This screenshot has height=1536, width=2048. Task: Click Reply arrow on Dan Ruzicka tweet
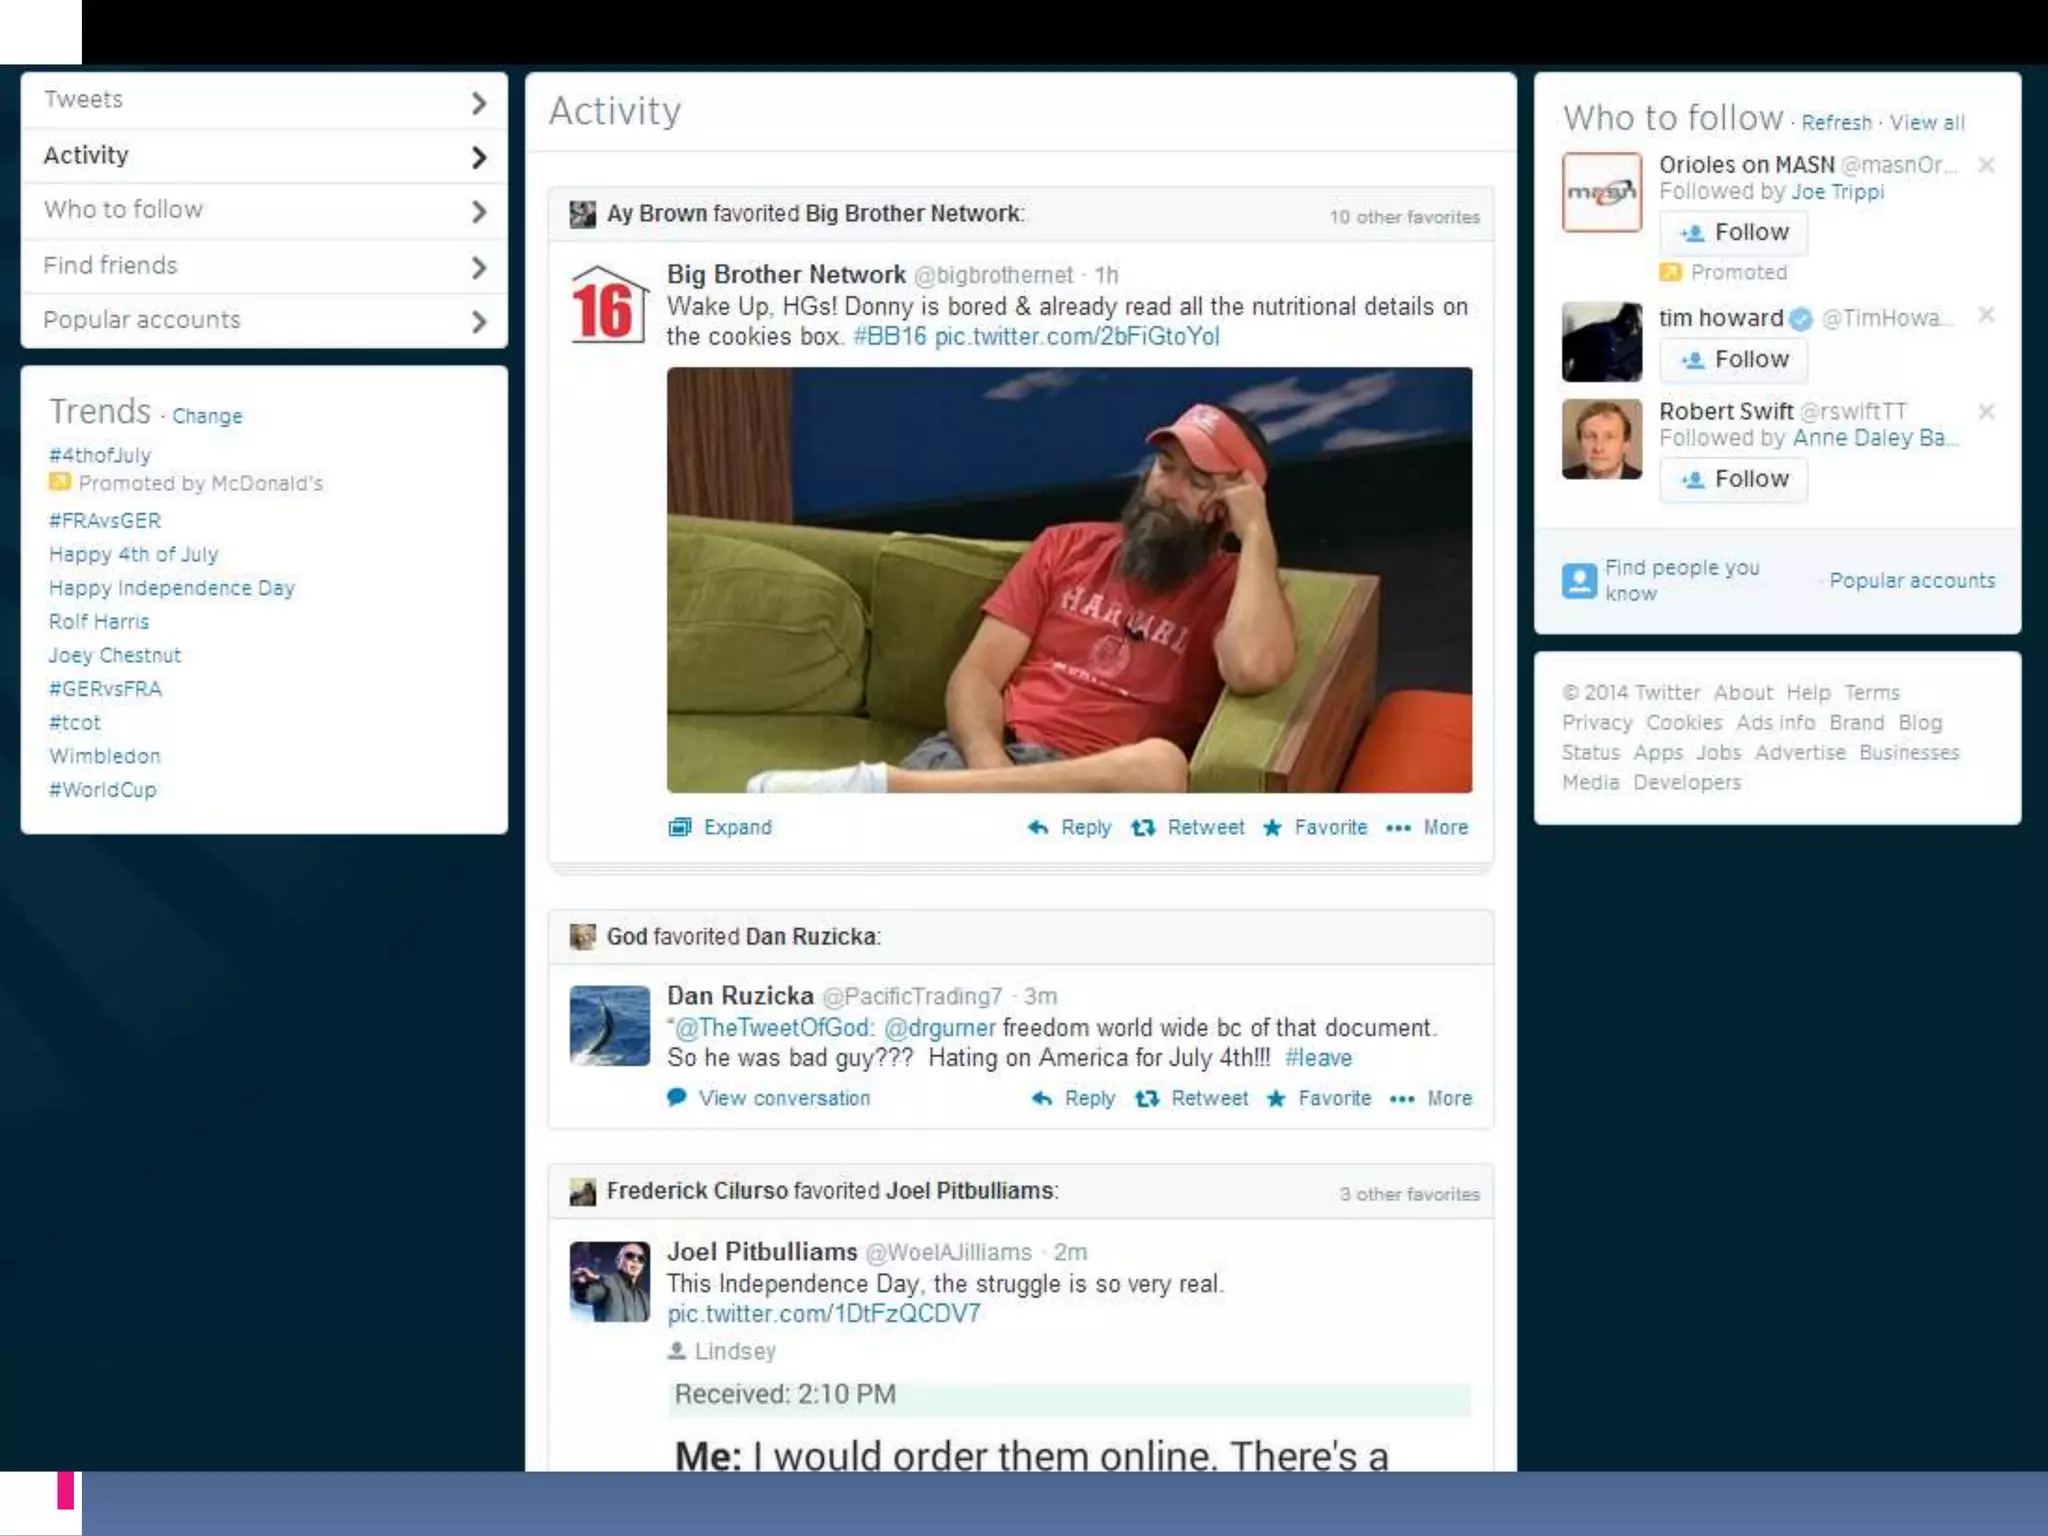[x=1042, y=1098]
